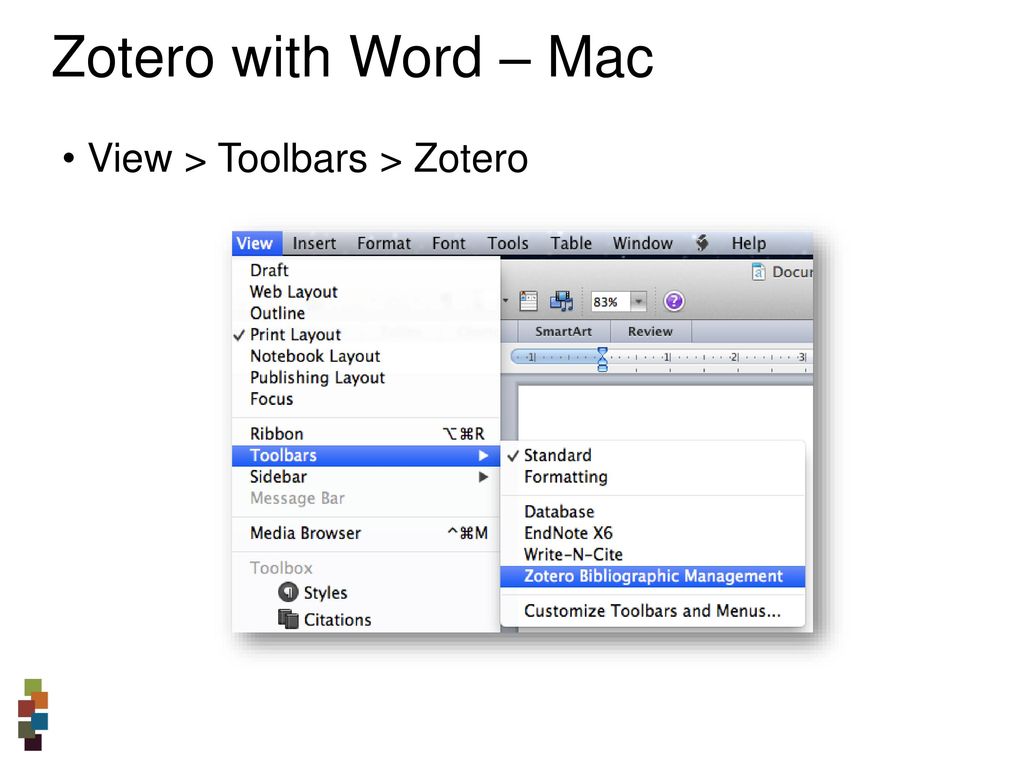The image size is (1024, 768).
Task: Expand the Sidebar submenu
Action: tap(366, 477)
